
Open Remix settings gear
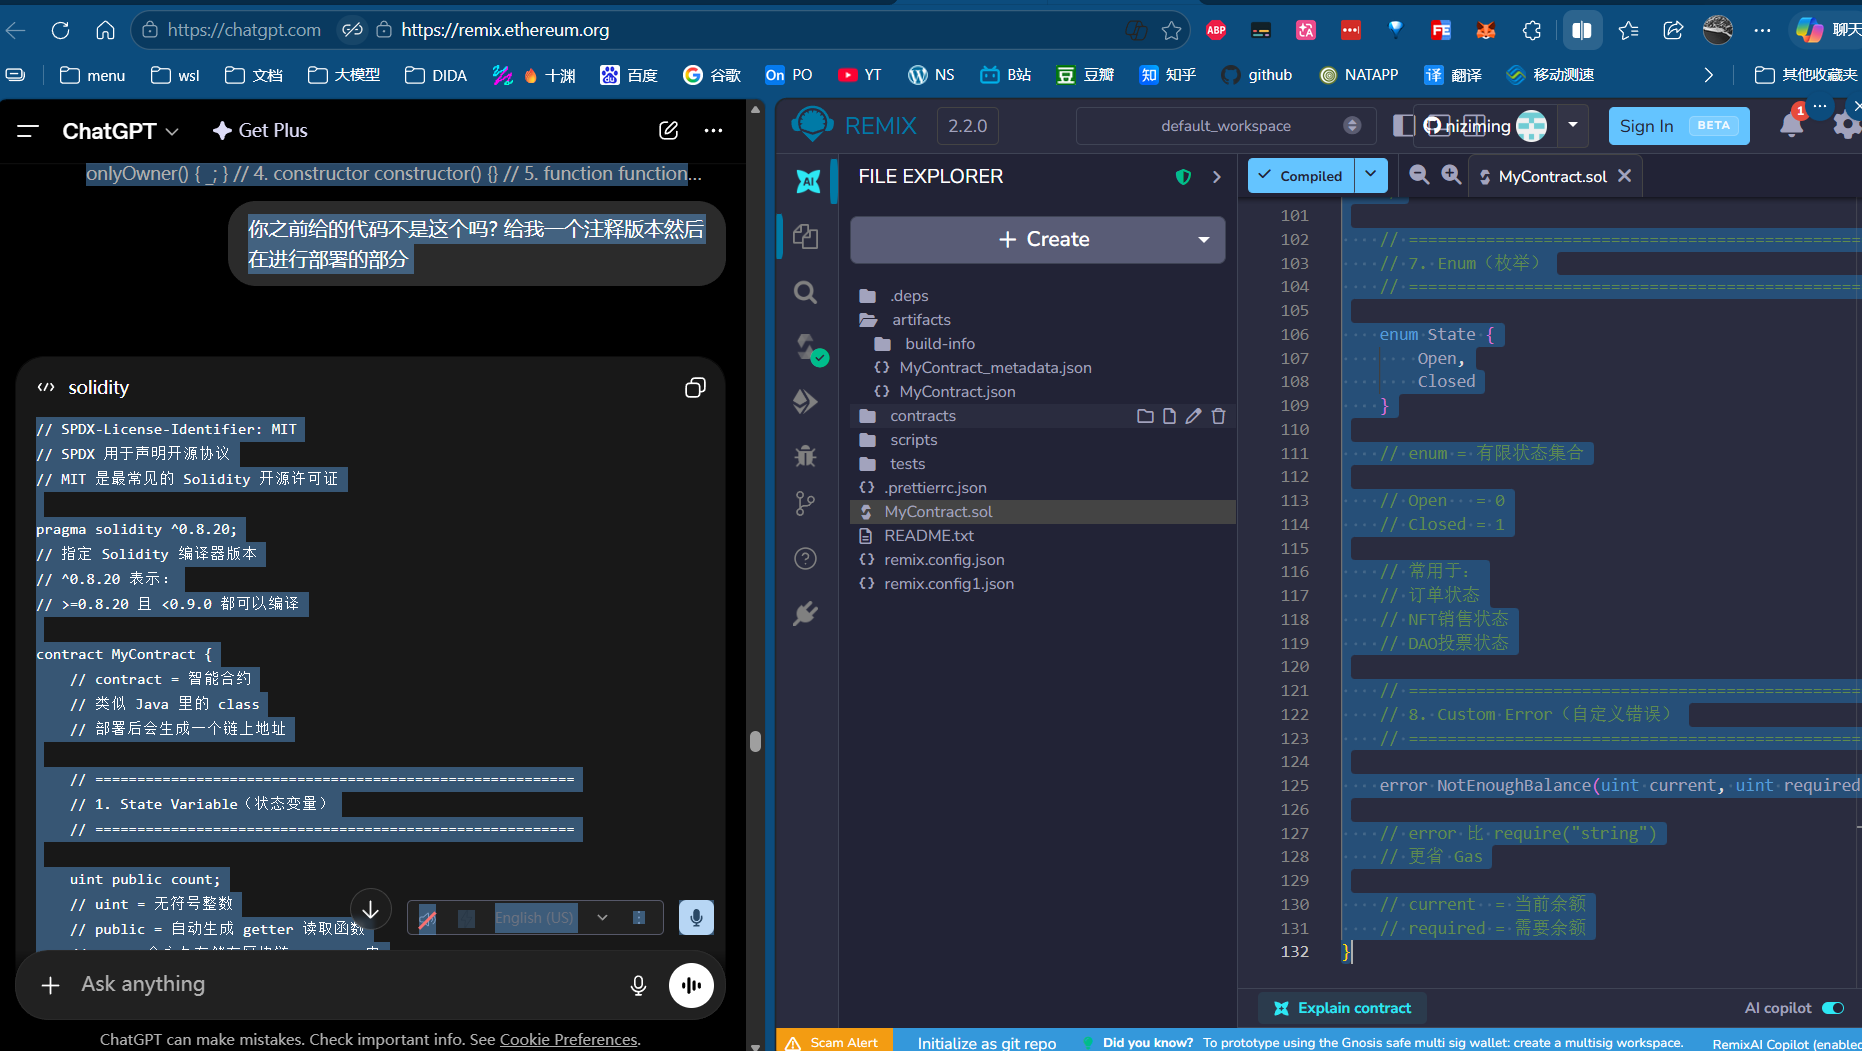pyautogui.click(x=1846, y=126)
